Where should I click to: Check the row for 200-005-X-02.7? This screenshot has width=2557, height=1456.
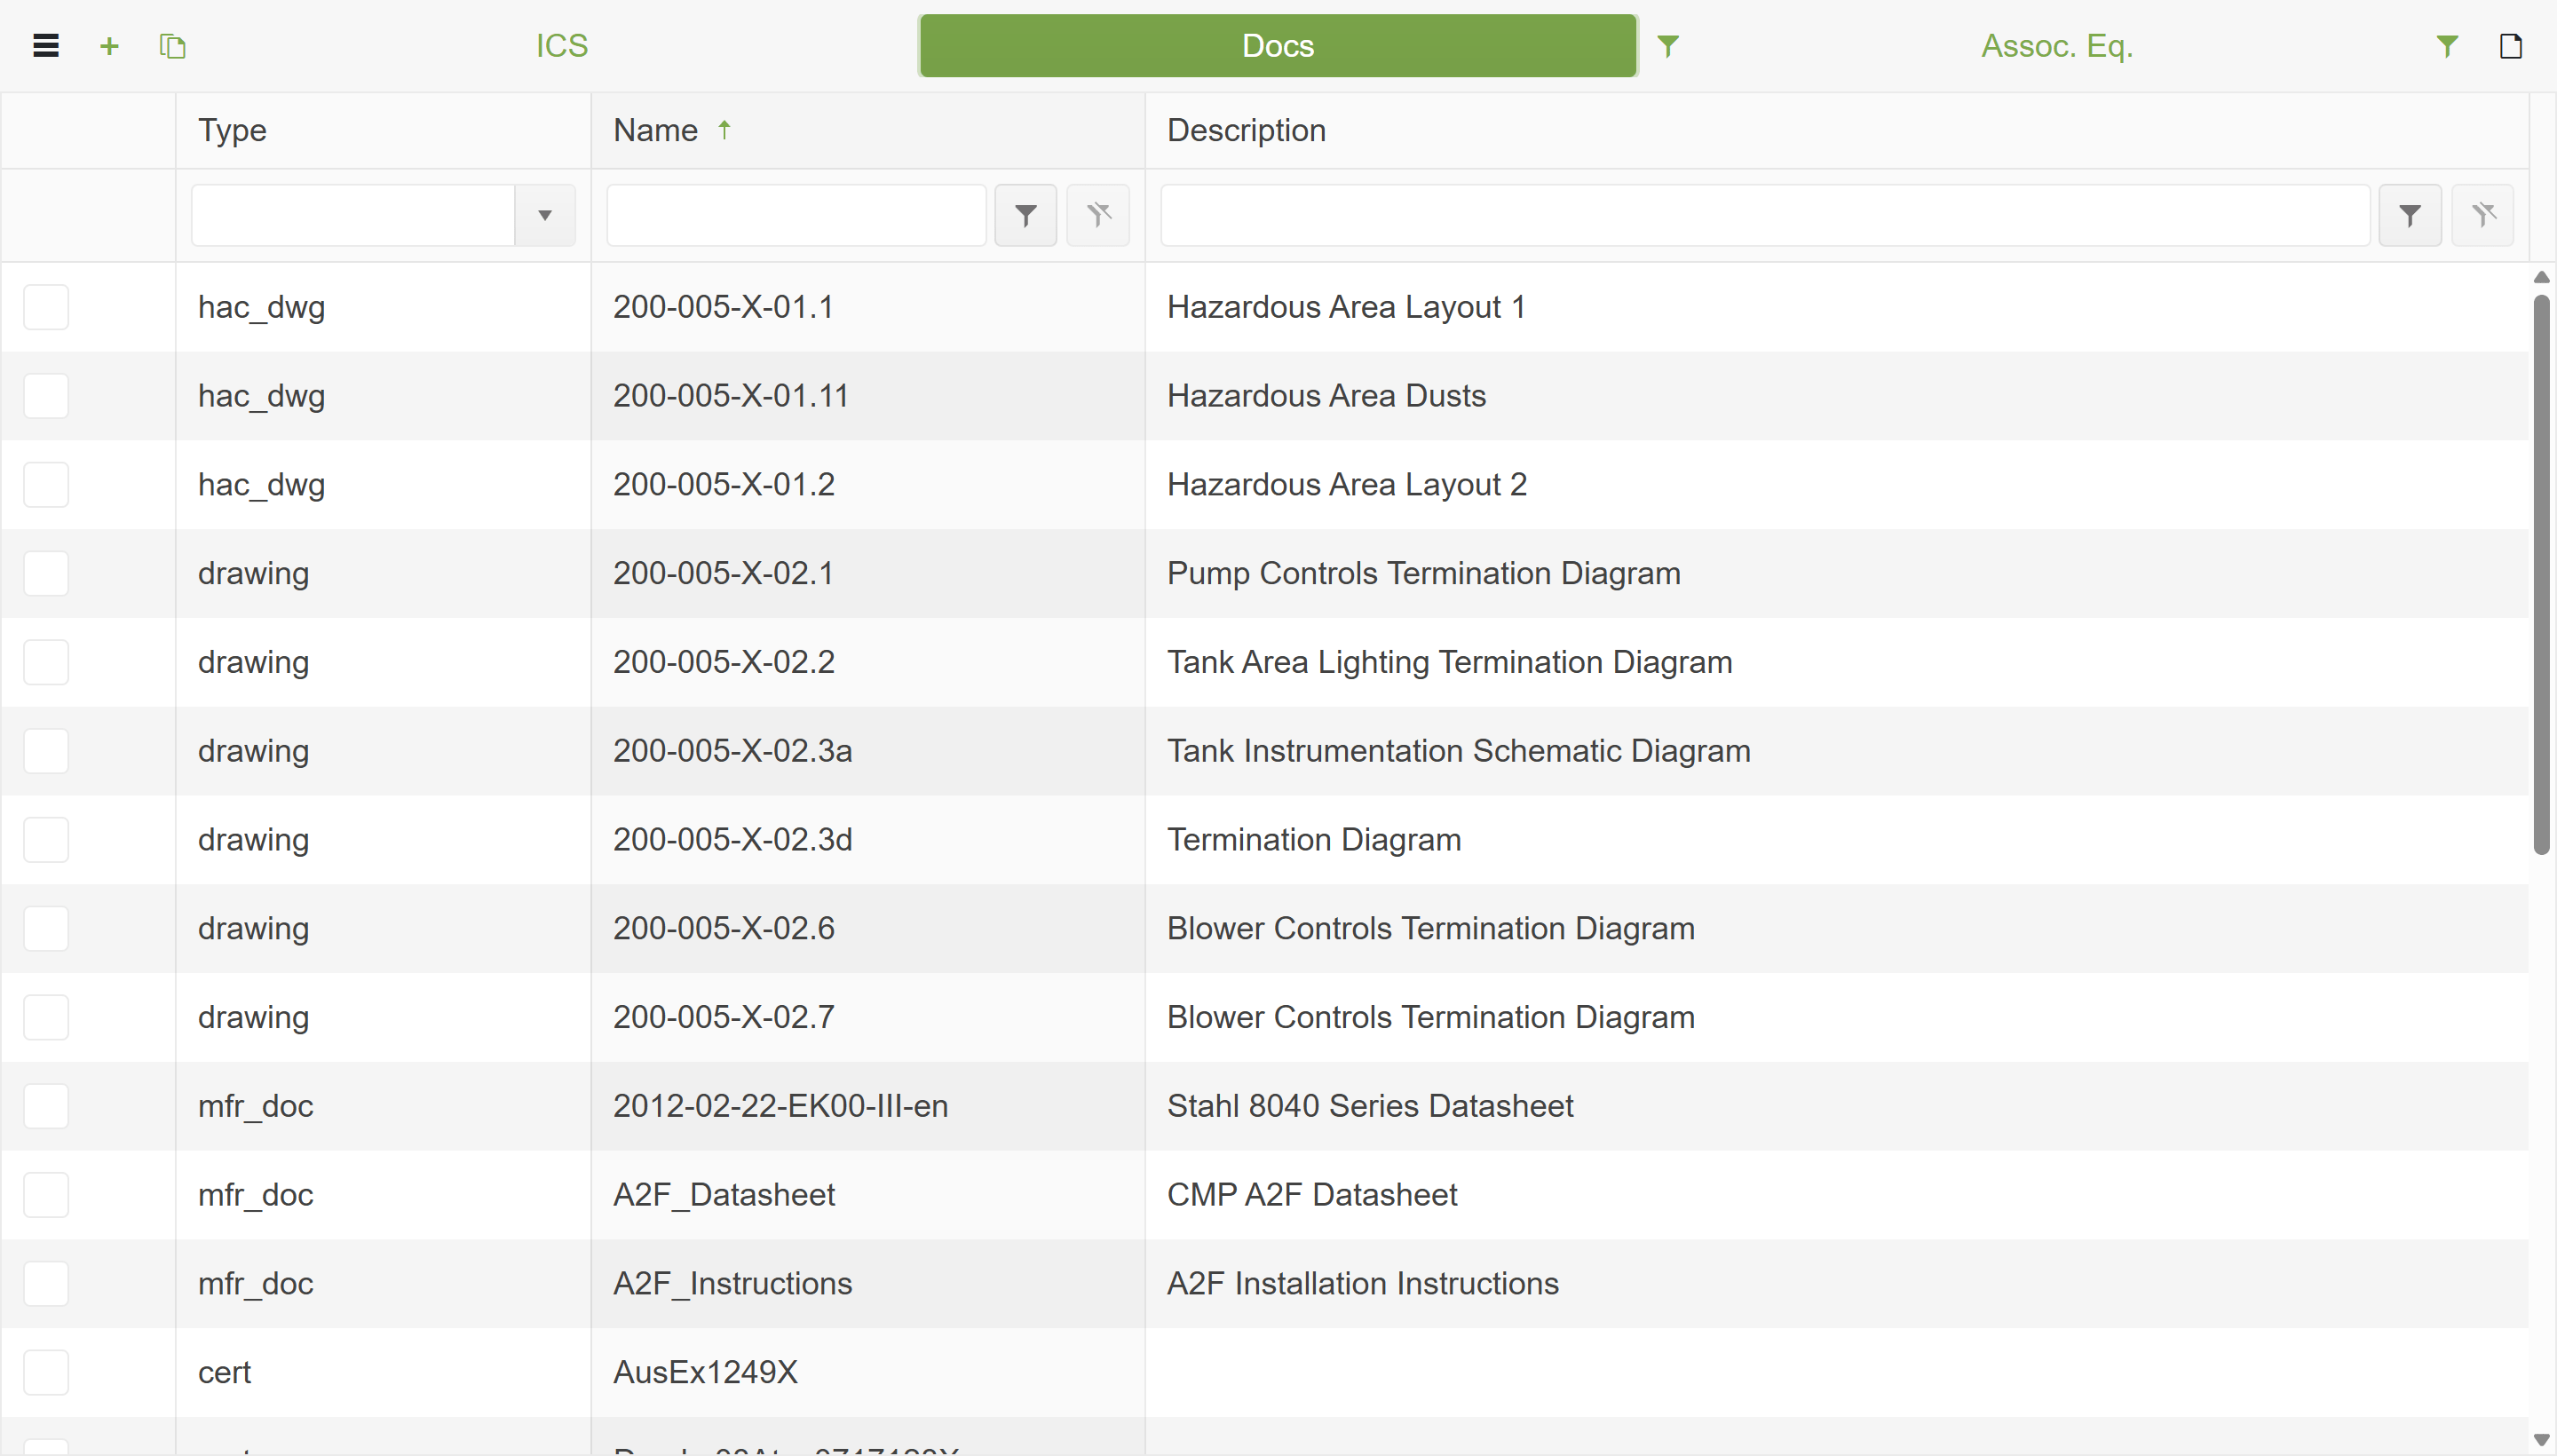pyautogui.click(x=46, y=1017)
